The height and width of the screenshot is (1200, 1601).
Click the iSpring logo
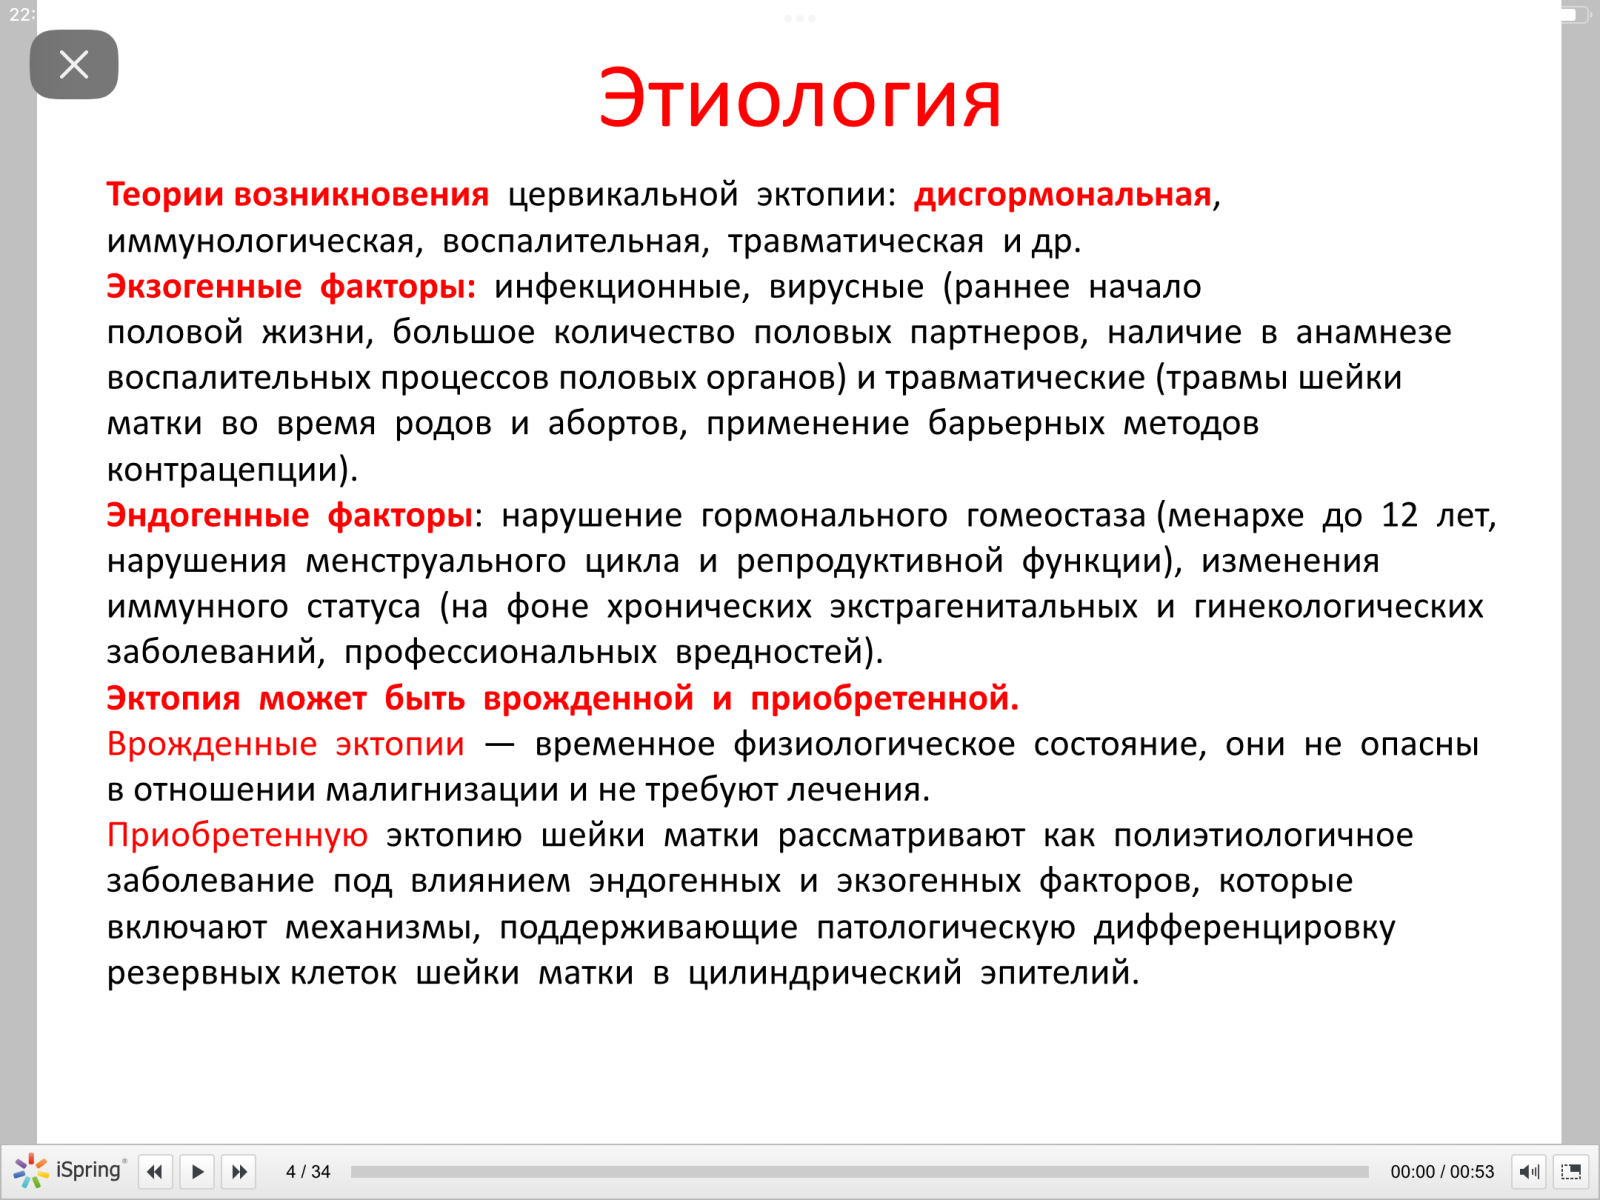click(70, 1170)
